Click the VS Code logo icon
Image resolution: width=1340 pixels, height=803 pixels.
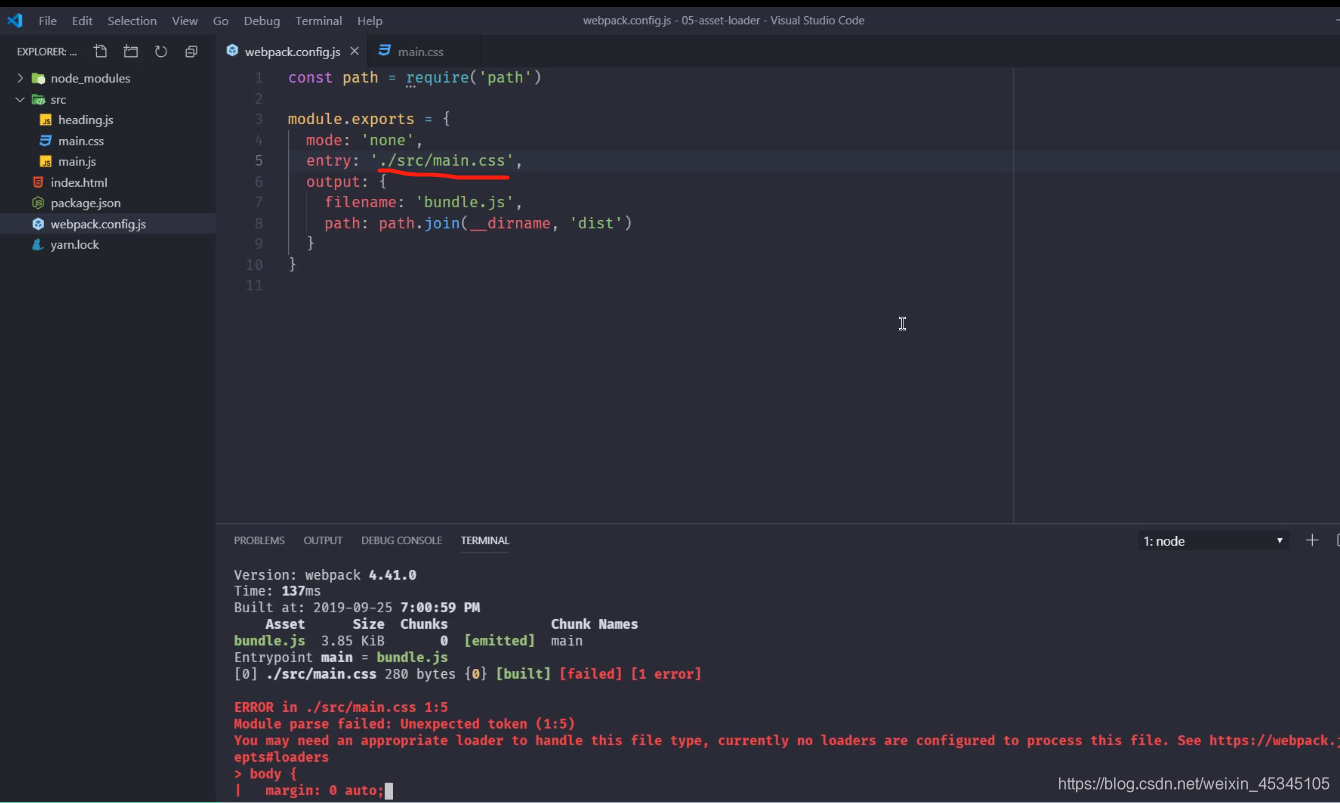[x=14, y=20]
